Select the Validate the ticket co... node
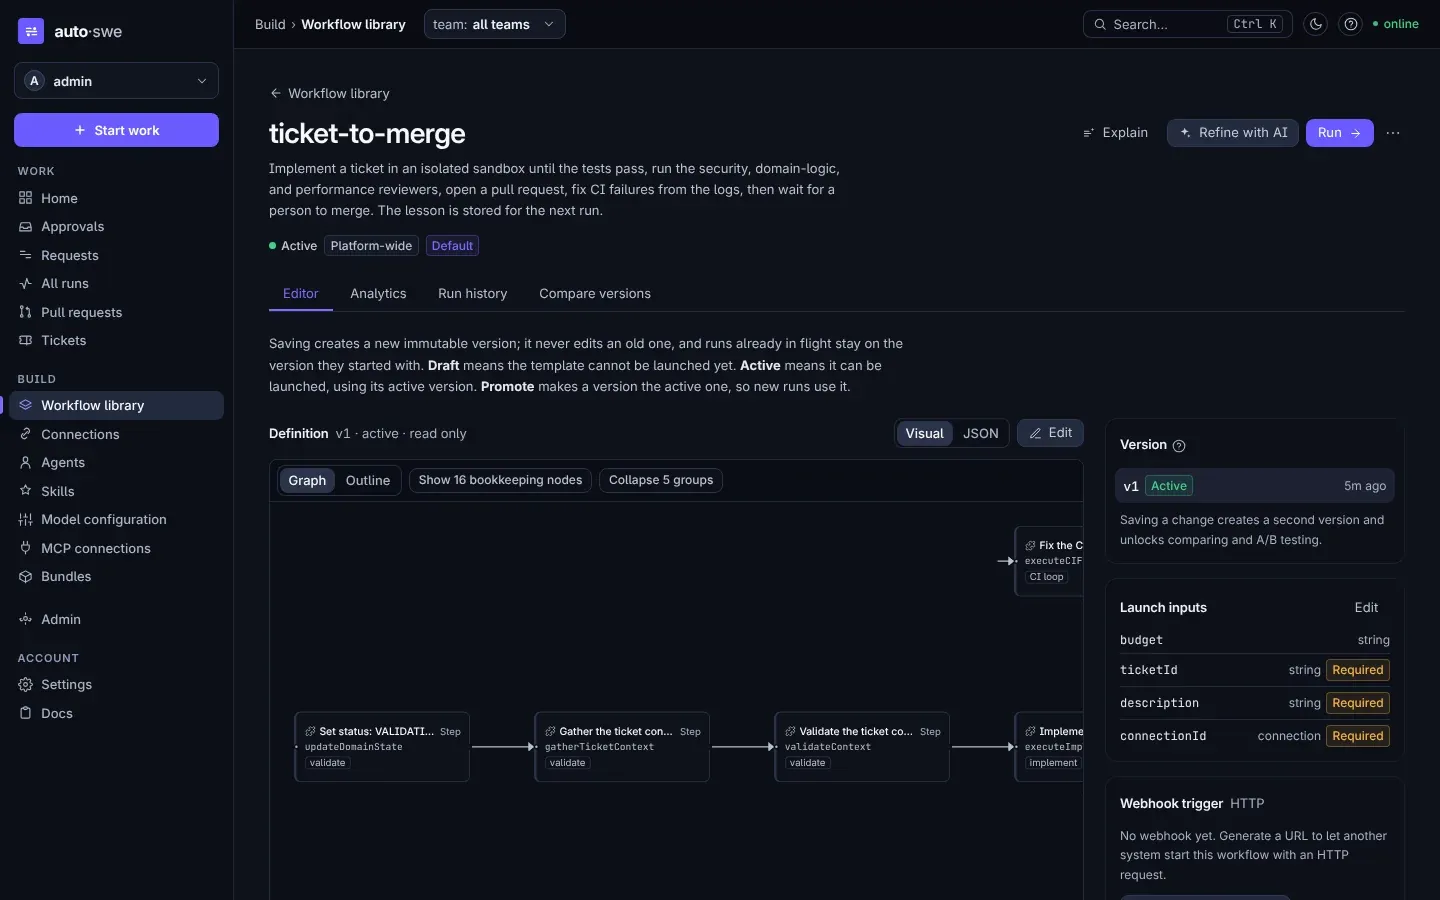Screen dimensions: 1440x900 click(x=862, y=747)
